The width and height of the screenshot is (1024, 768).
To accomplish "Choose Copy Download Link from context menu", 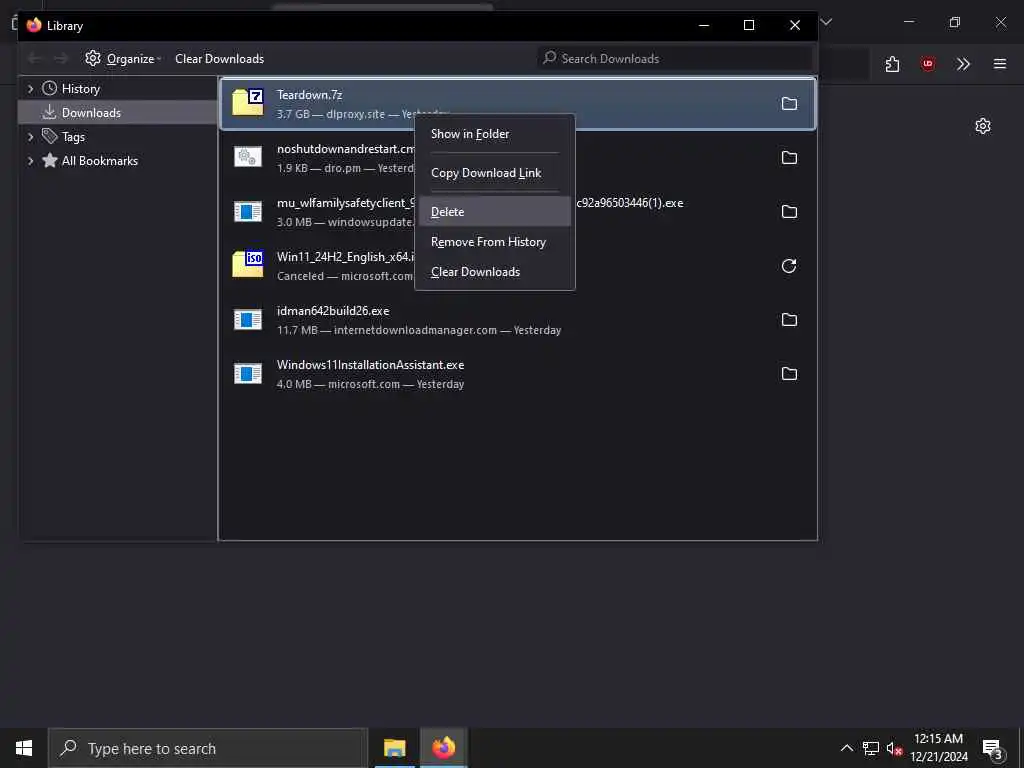I will (495, 173).
